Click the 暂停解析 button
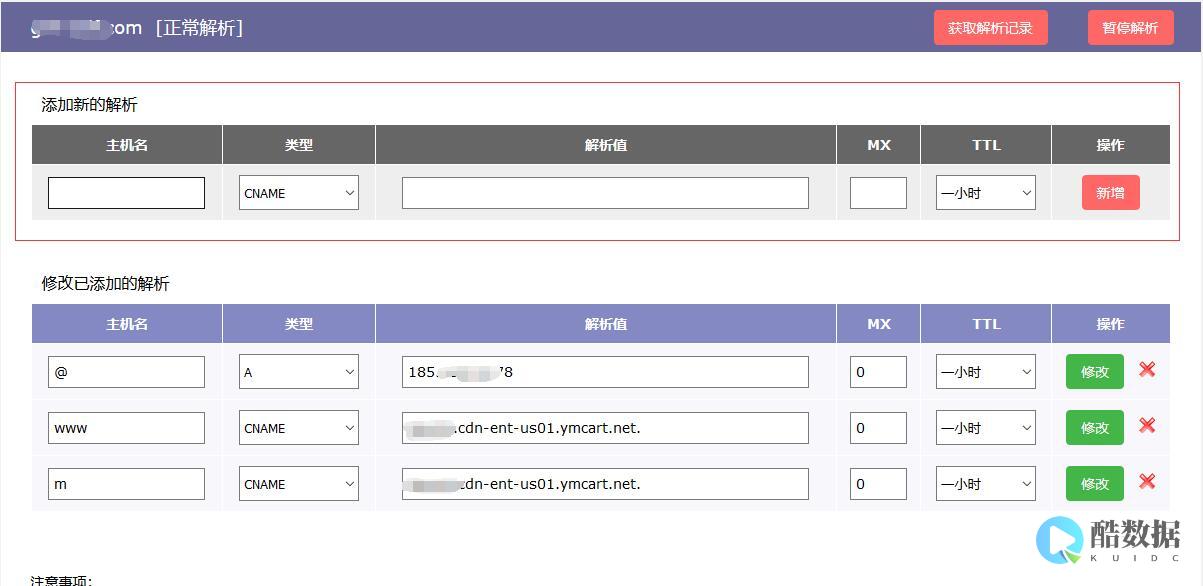Screen dimensions: 1203x586 [x=1130, y=28]
